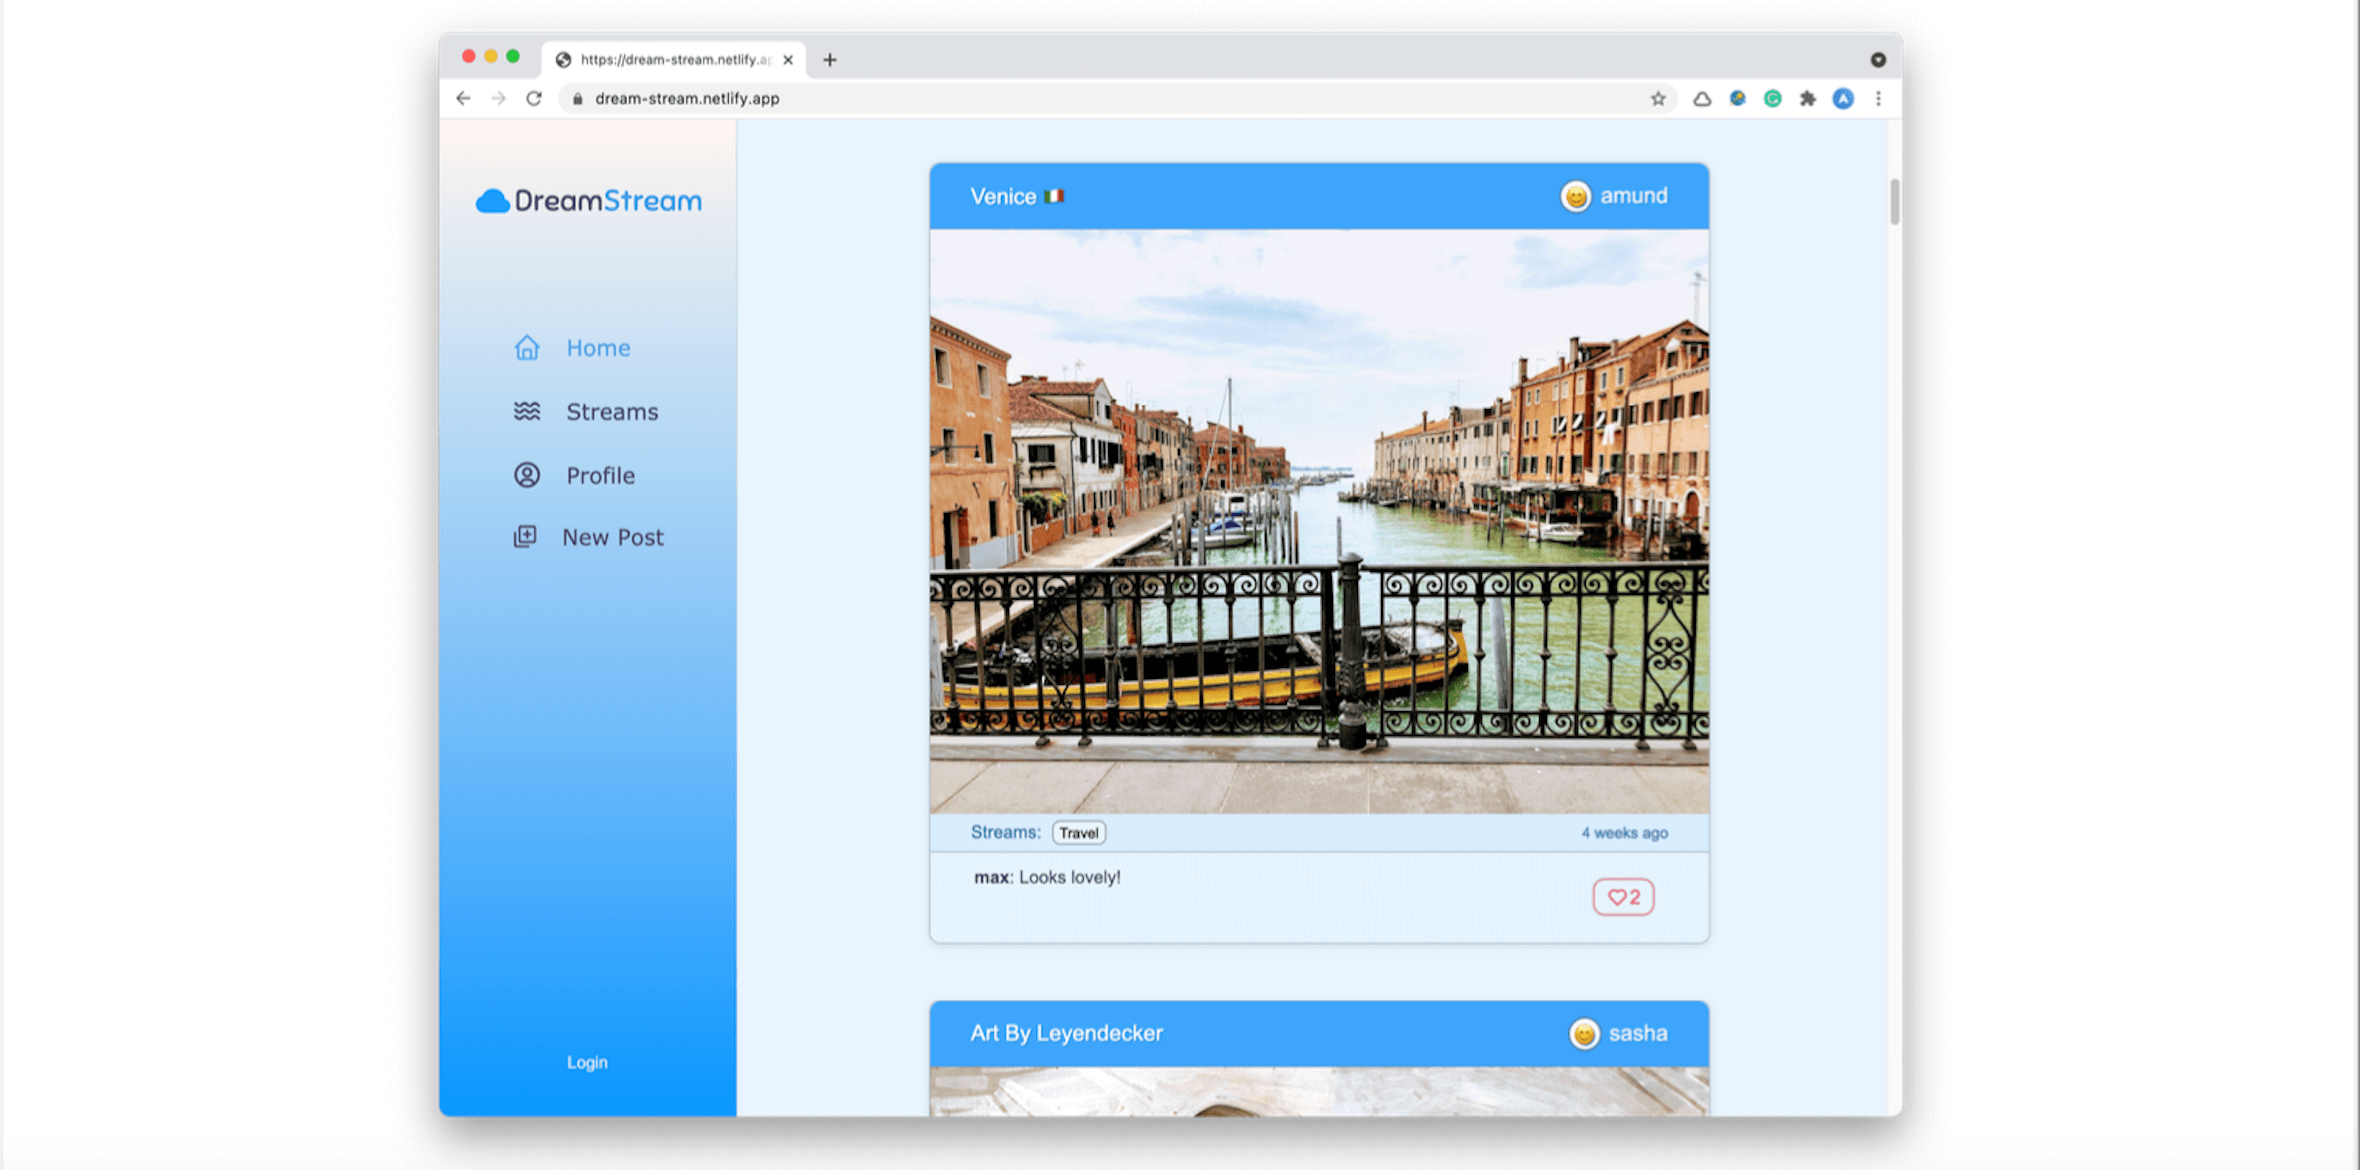Click the browser forward arrow
Viewport: 2360px width, 1170px height.
pyautogui.click(x=498, y=98)
